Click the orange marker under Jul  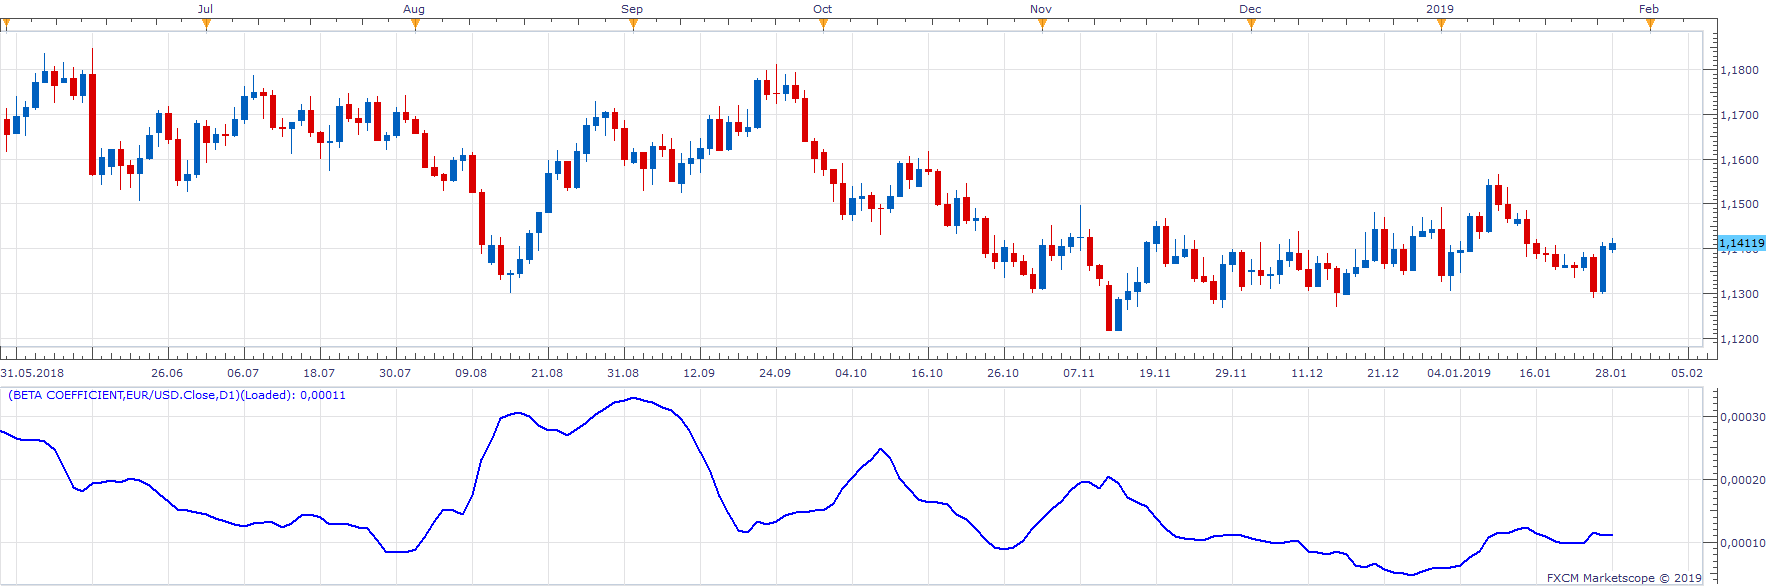point(206,25)
